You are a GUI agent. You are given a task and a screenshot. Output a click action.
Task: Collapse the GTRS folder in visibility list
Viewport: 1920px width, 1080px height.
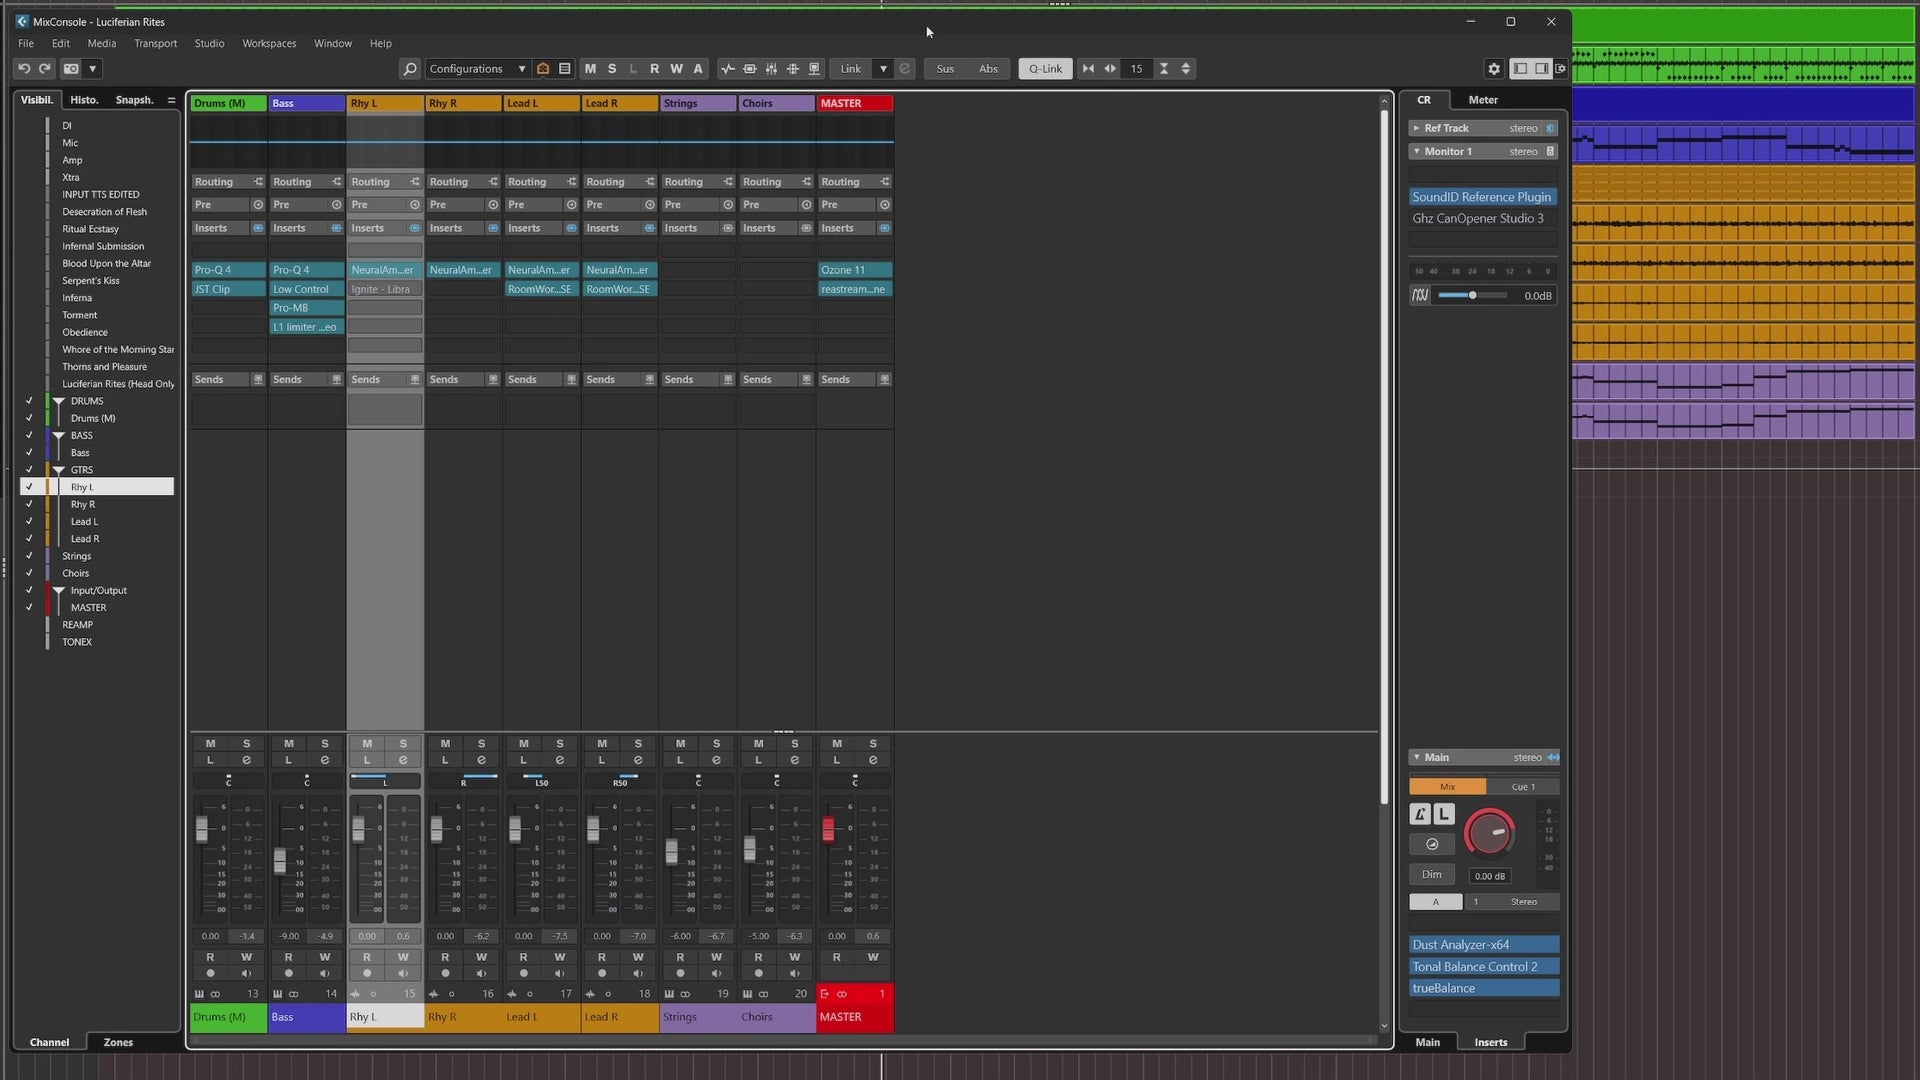(x=59, y=470)
